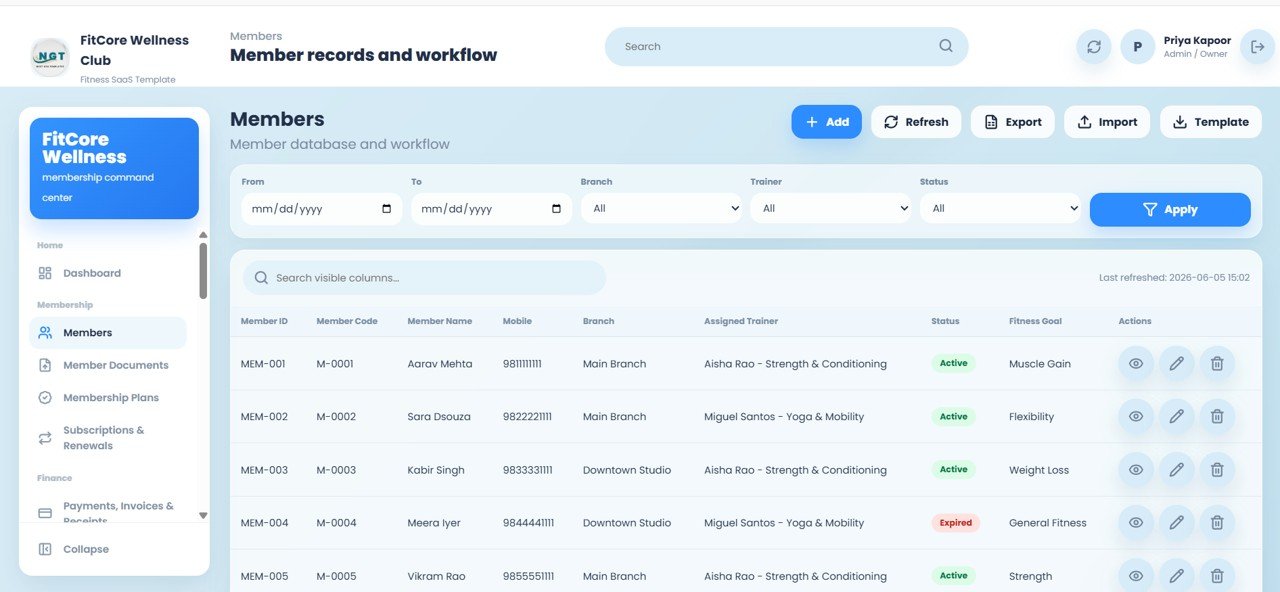Delete member Kabir Singh
Image resolution: width=1280 pixels, height=592 pixels.
1217,470
